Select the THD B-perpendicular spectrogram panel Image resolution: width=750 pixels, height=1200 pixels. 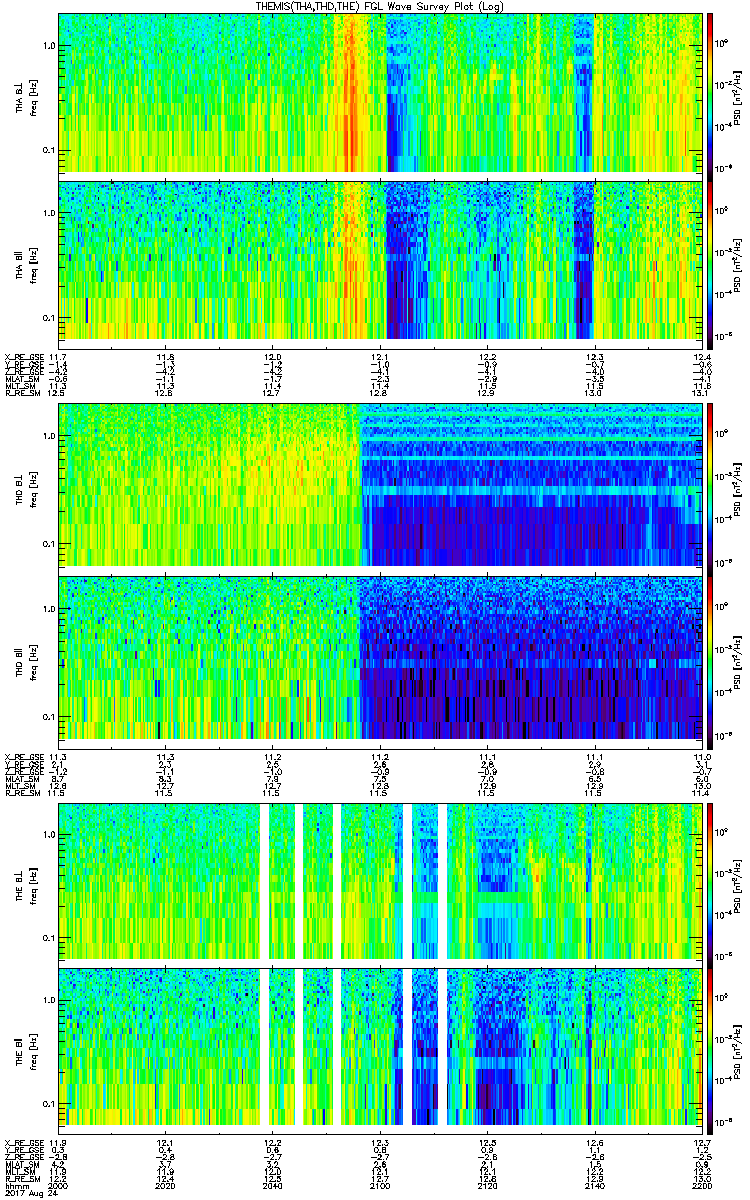[x=380, y=485]
